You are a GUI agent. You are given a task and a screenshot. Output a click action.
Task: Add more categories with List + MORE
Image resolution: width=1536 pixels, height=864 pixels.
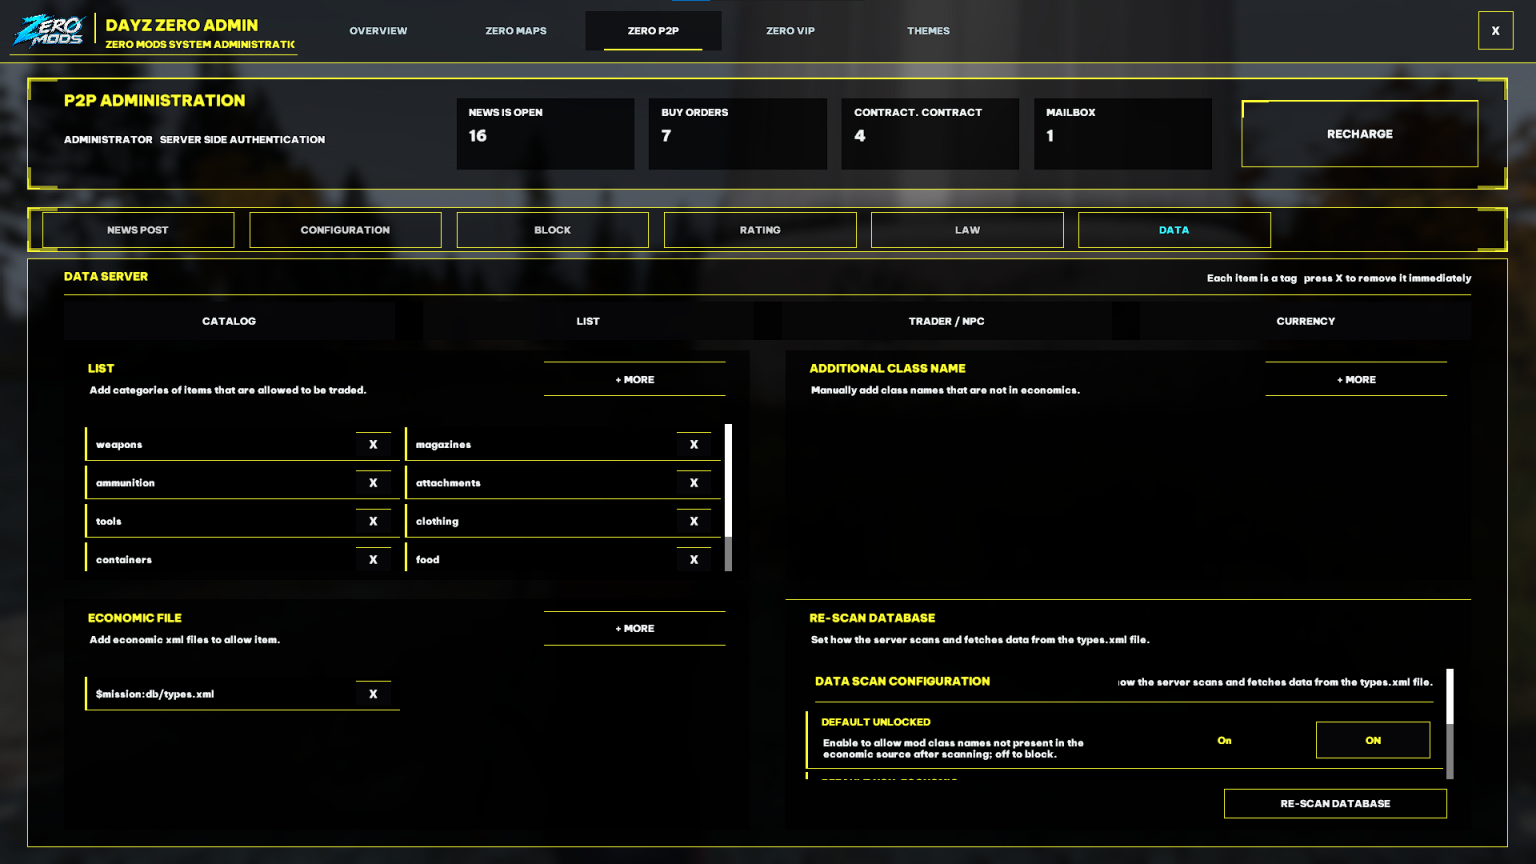click(x=635, y=379)
